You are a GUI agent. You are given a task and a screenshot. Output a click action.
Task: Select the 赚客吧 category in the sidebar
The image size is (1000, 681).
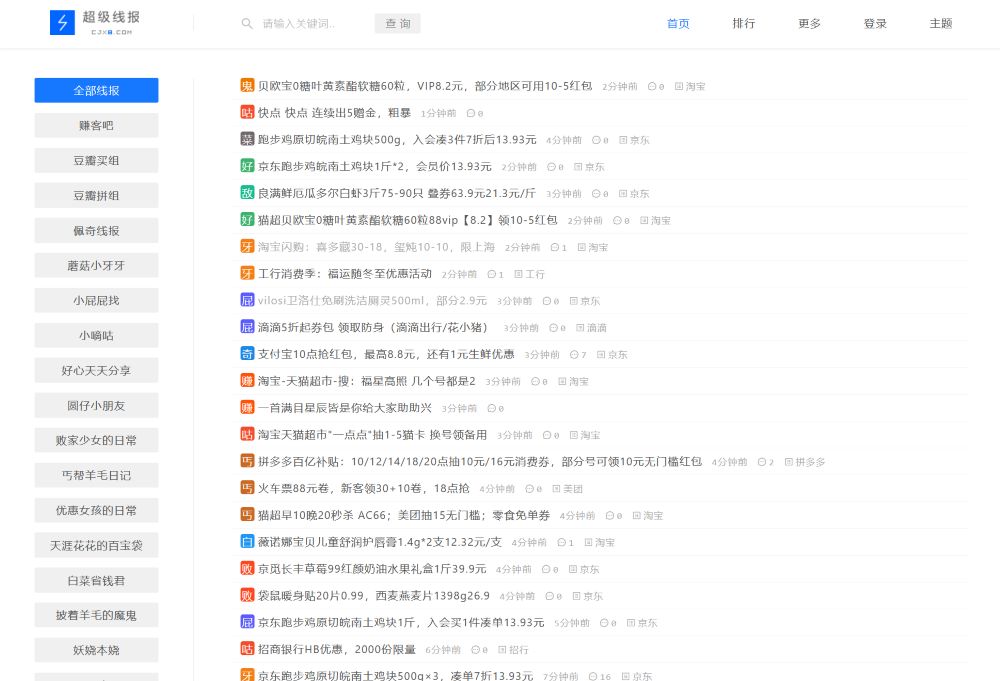tap(96, 125)
